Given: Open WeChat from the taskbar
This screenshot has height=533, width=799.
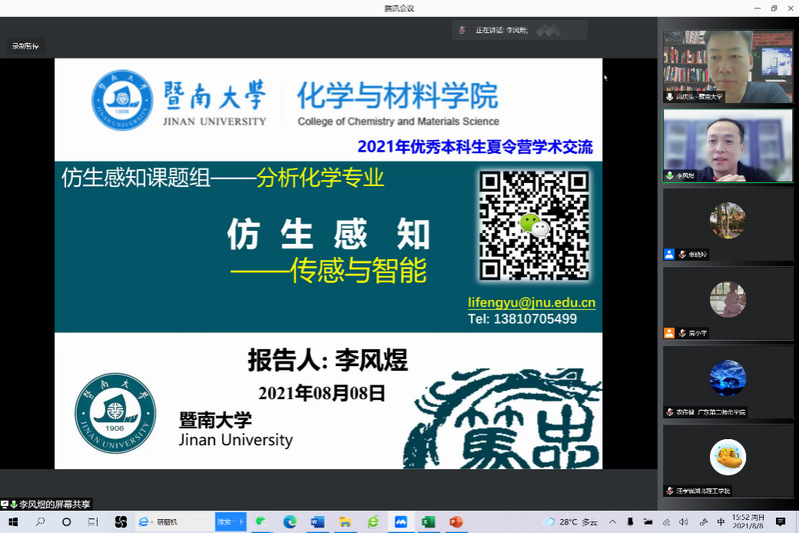Looking at the screenshot, I should 262,522.
